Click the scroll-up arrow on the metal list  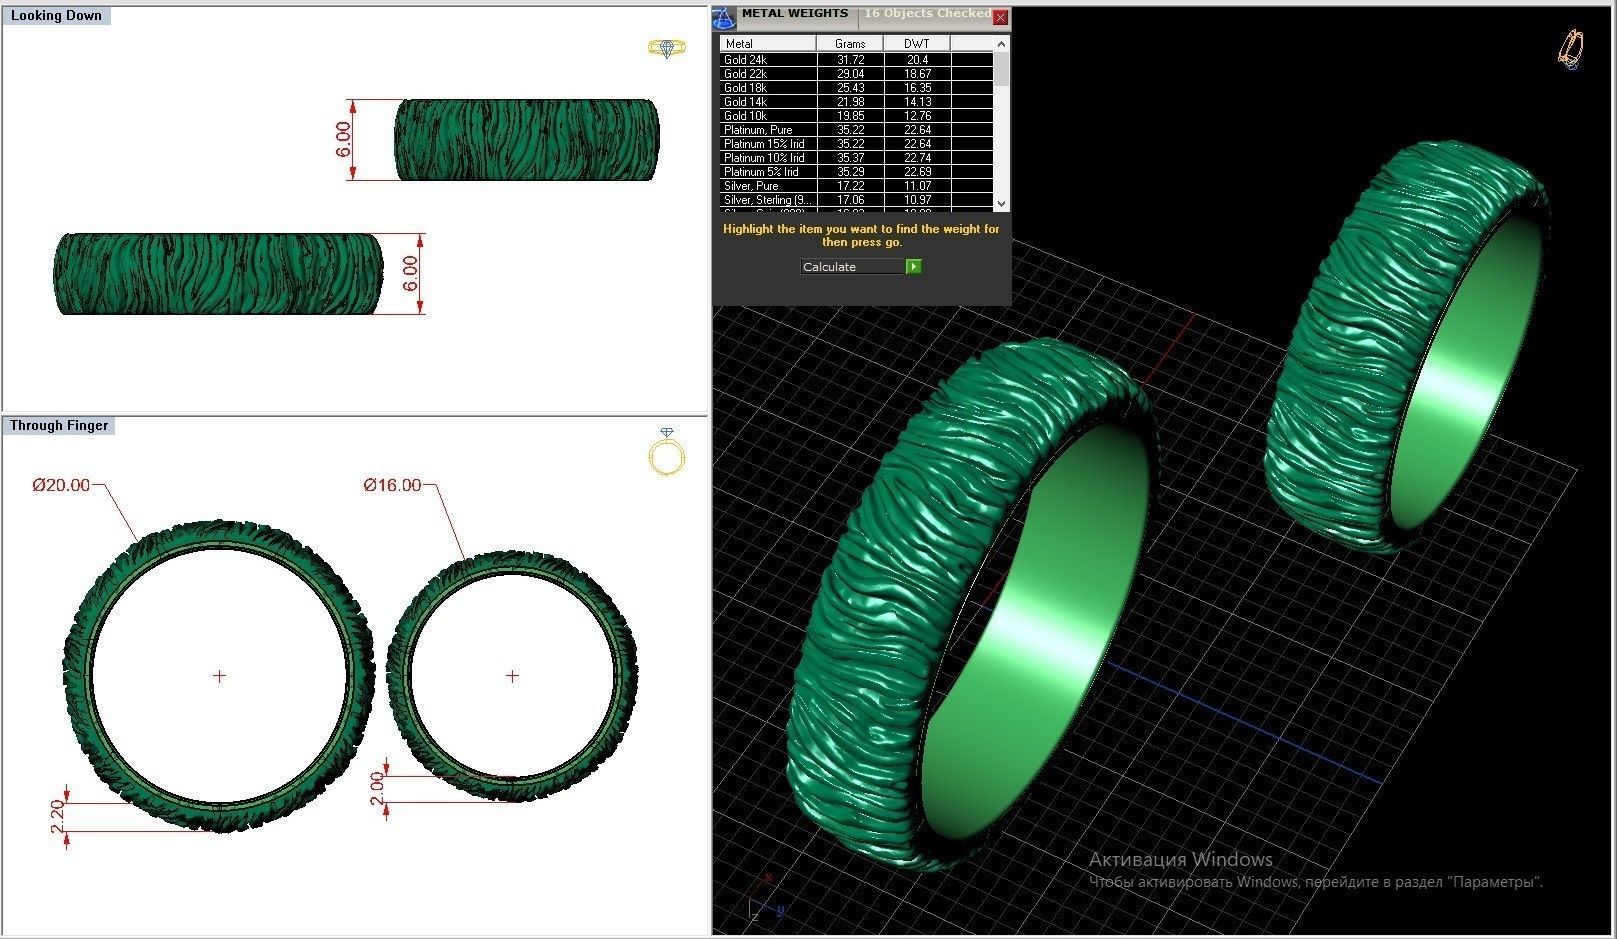click(x=1000, y=43)
